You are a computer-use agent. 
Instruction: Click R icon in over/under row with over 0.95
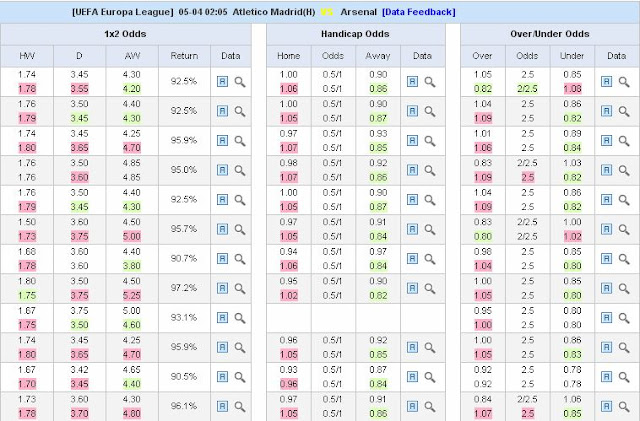point(607,318)
